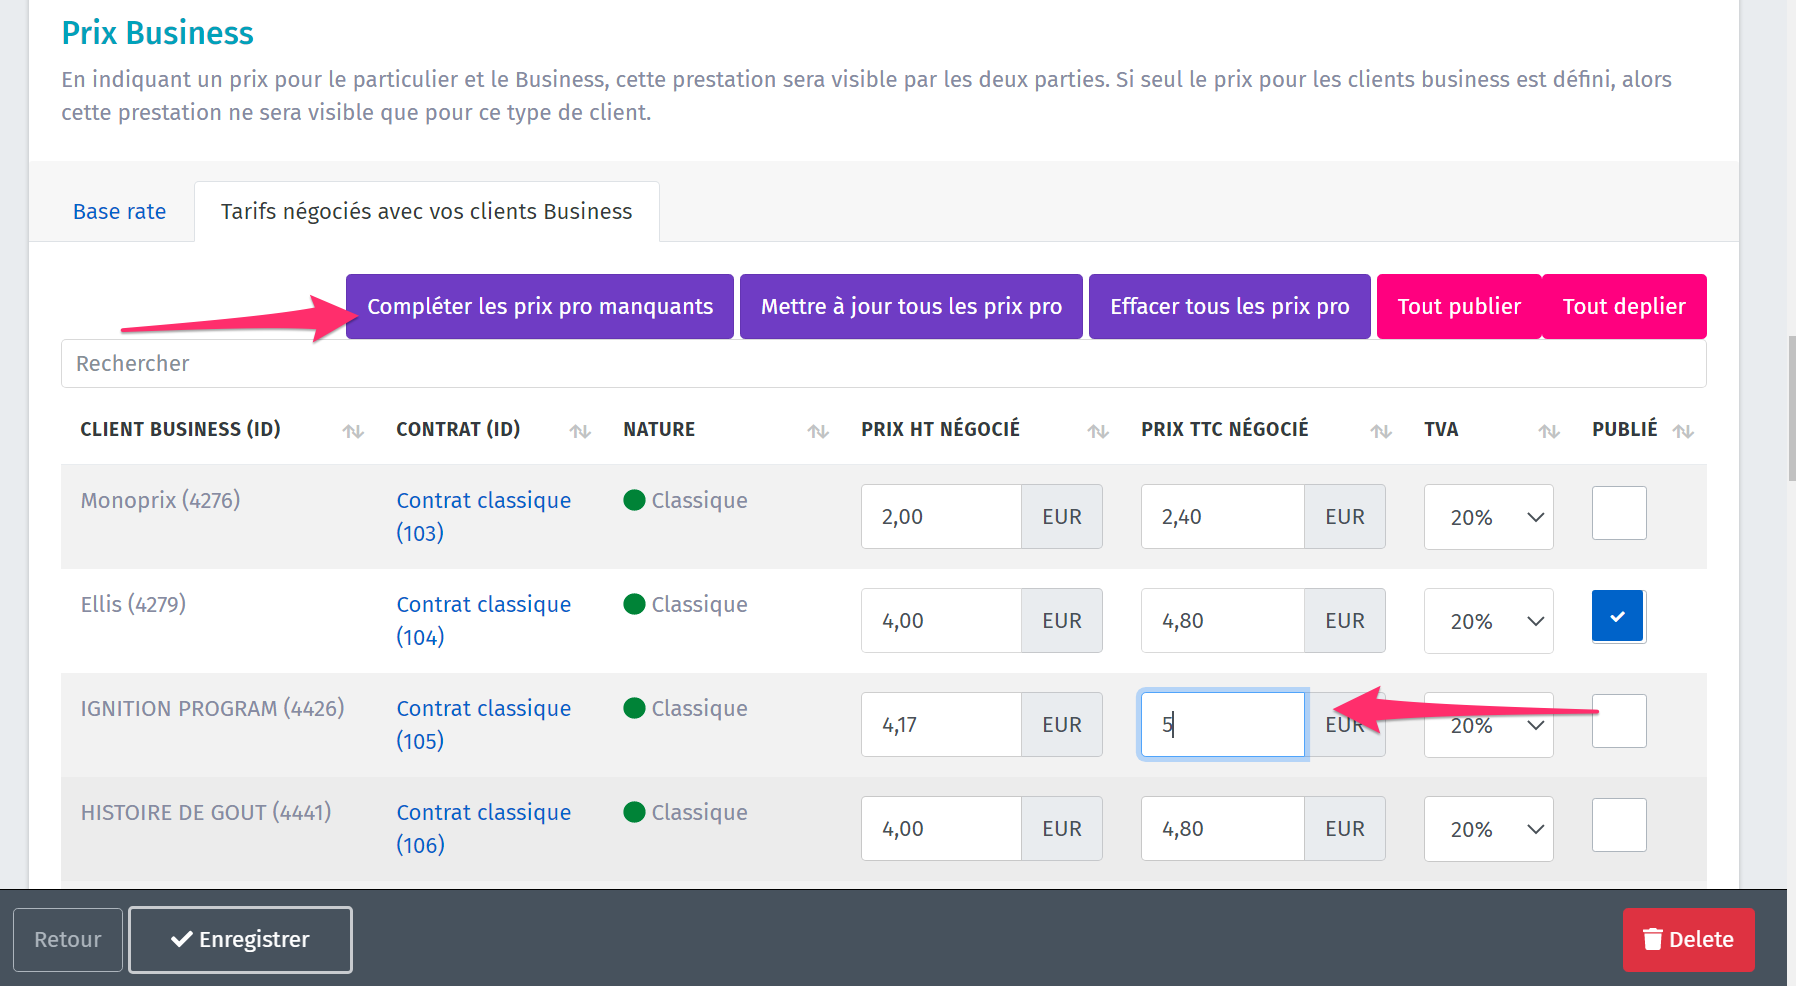
Task: Focus the Rechercher search field
Action: click(883, 364)
